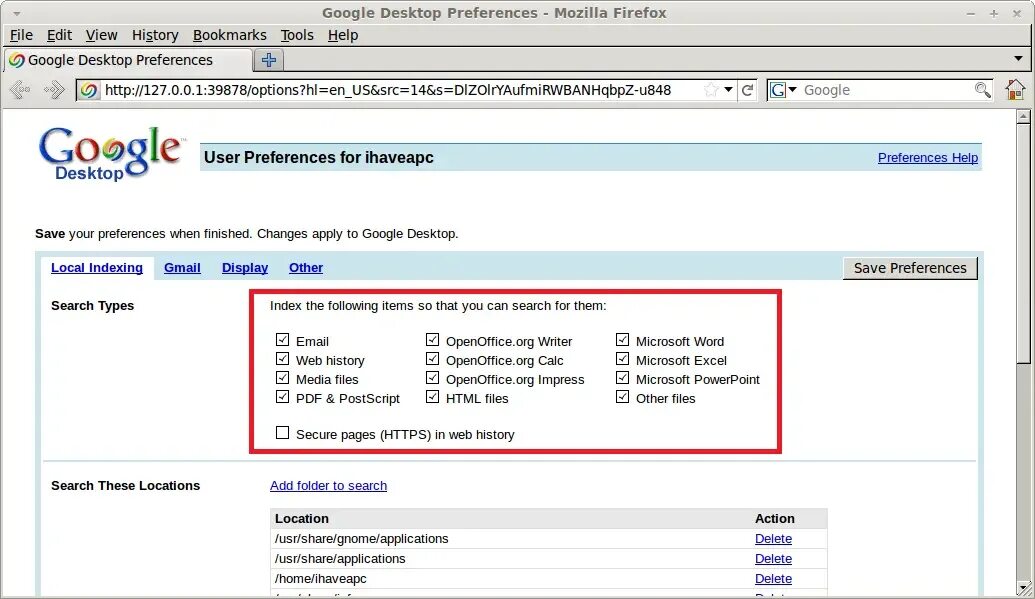
Task: Open the Bookmarks menu
Action: pyautogui.click(x=230, y=35)
